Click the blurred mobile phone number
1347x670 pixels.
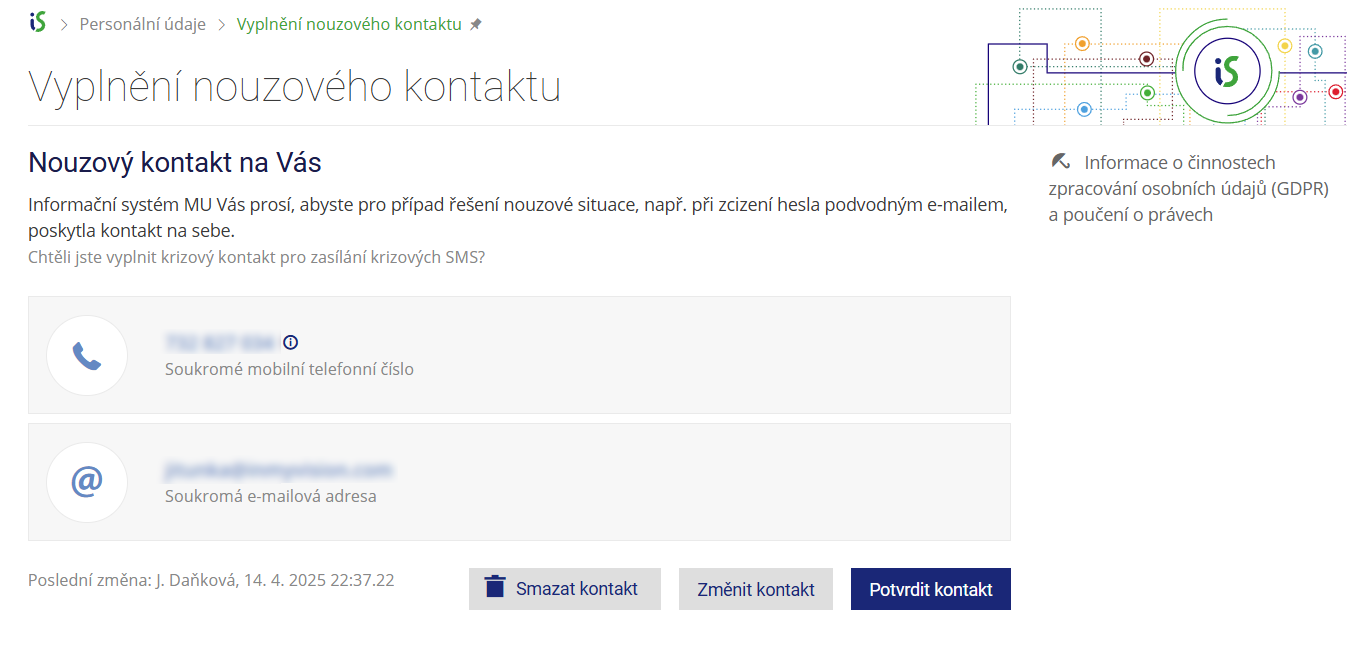click(x=219, y=343)
